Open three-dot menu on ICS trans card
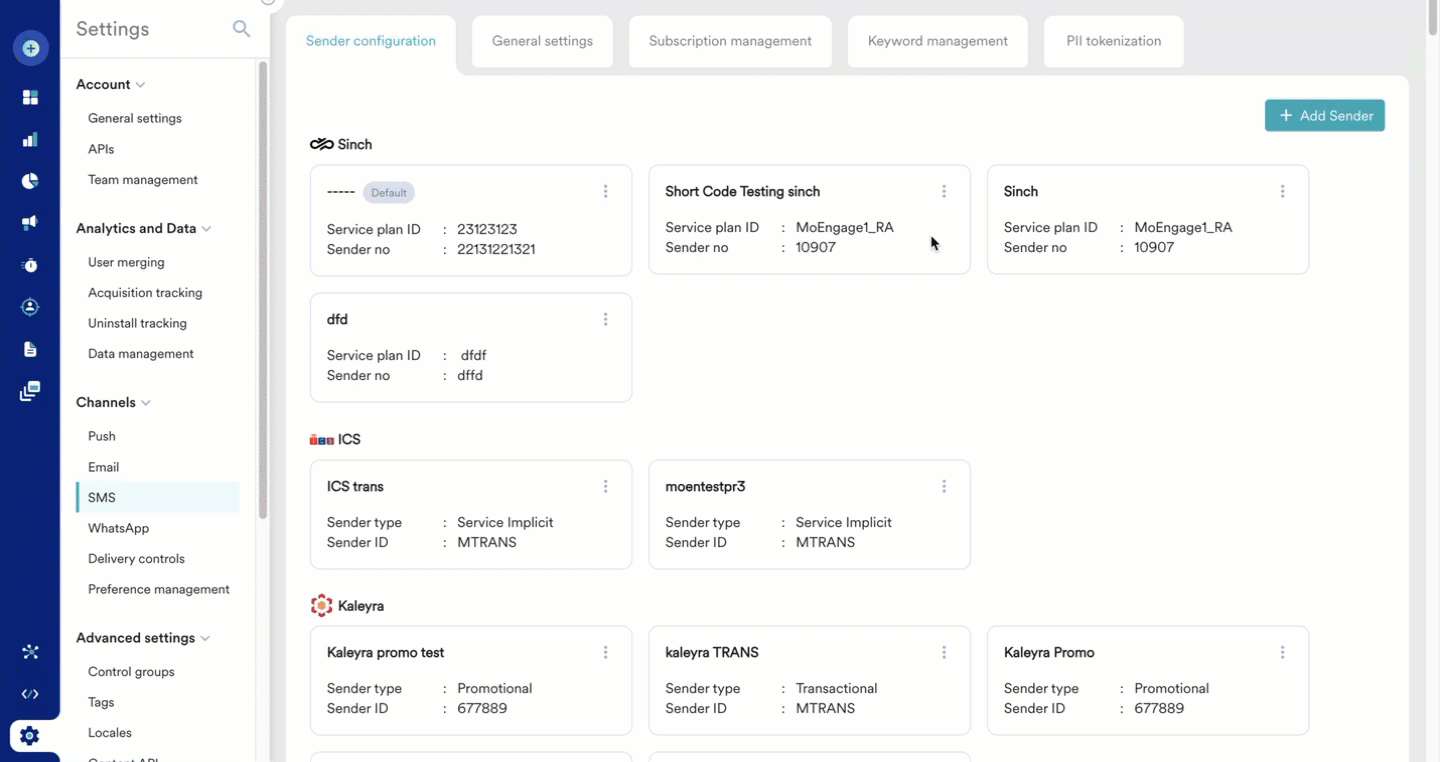 (x=605, y=486)
